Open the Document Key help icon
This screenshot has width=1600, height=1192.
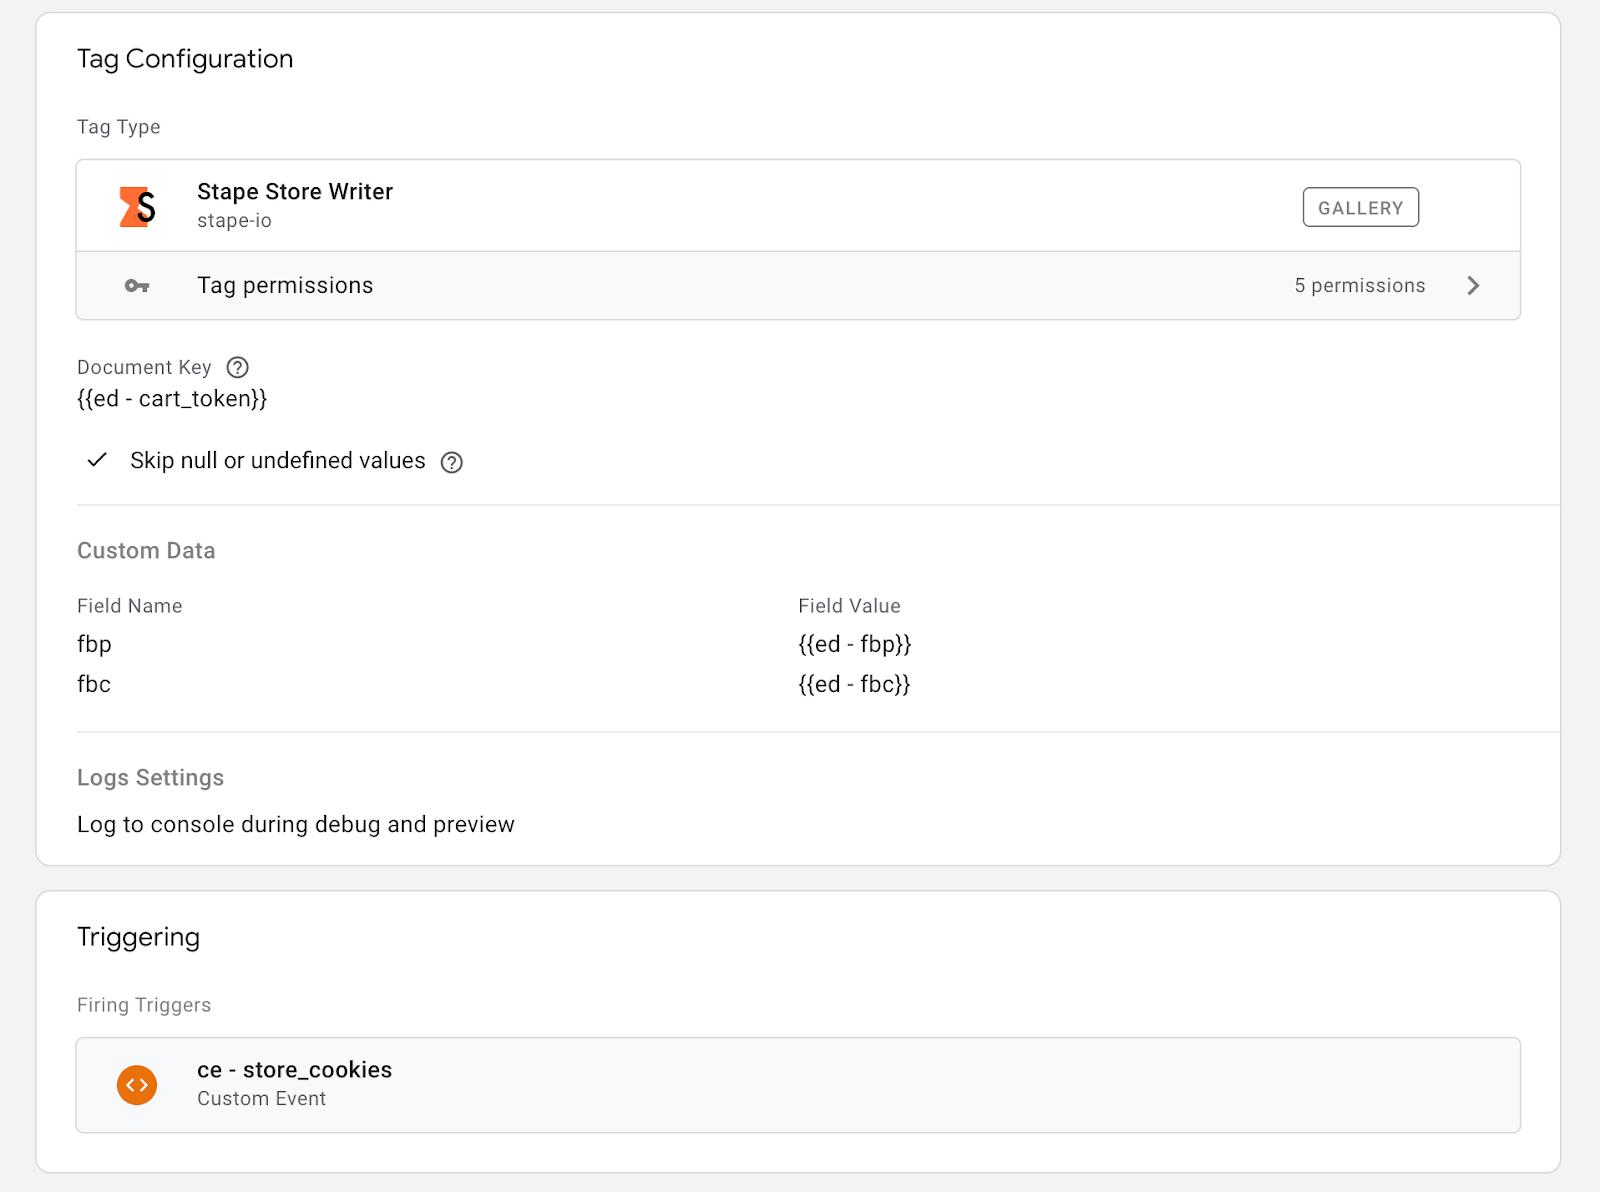click(237, 367)
